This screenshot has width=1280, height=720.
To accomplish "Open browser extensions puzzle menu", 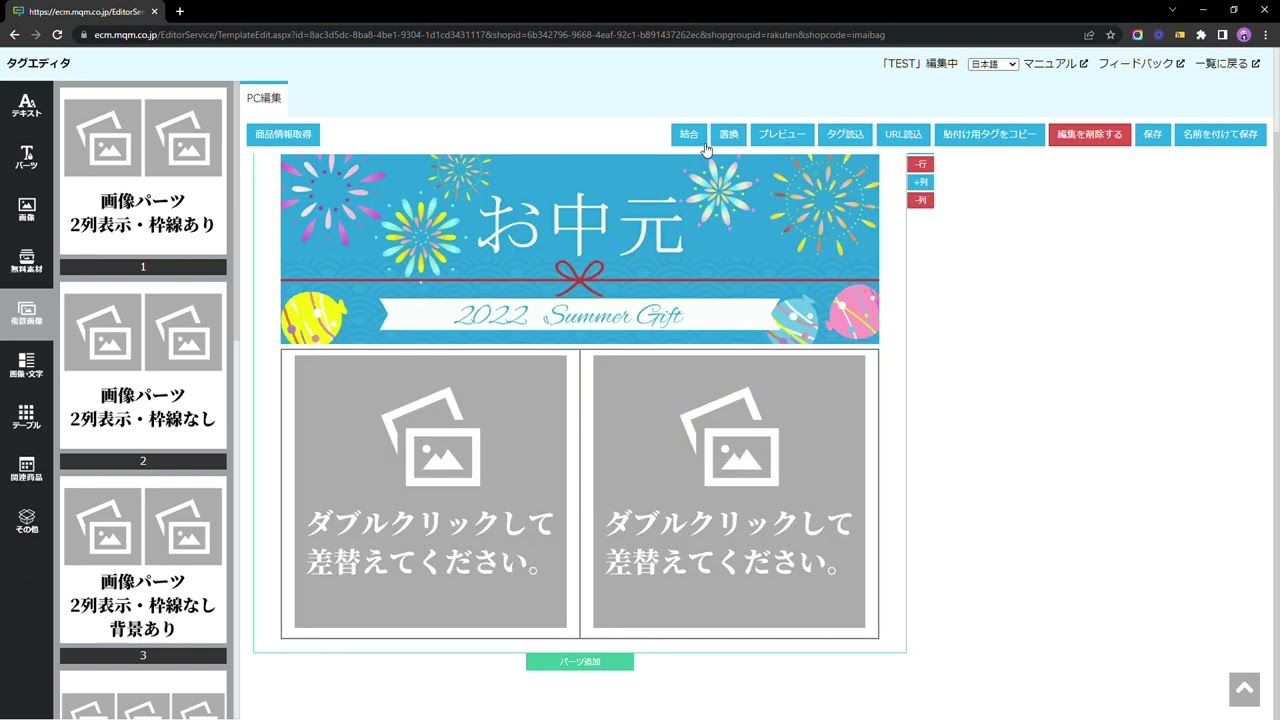I will pyautogui.click(x=1201, y=35).
